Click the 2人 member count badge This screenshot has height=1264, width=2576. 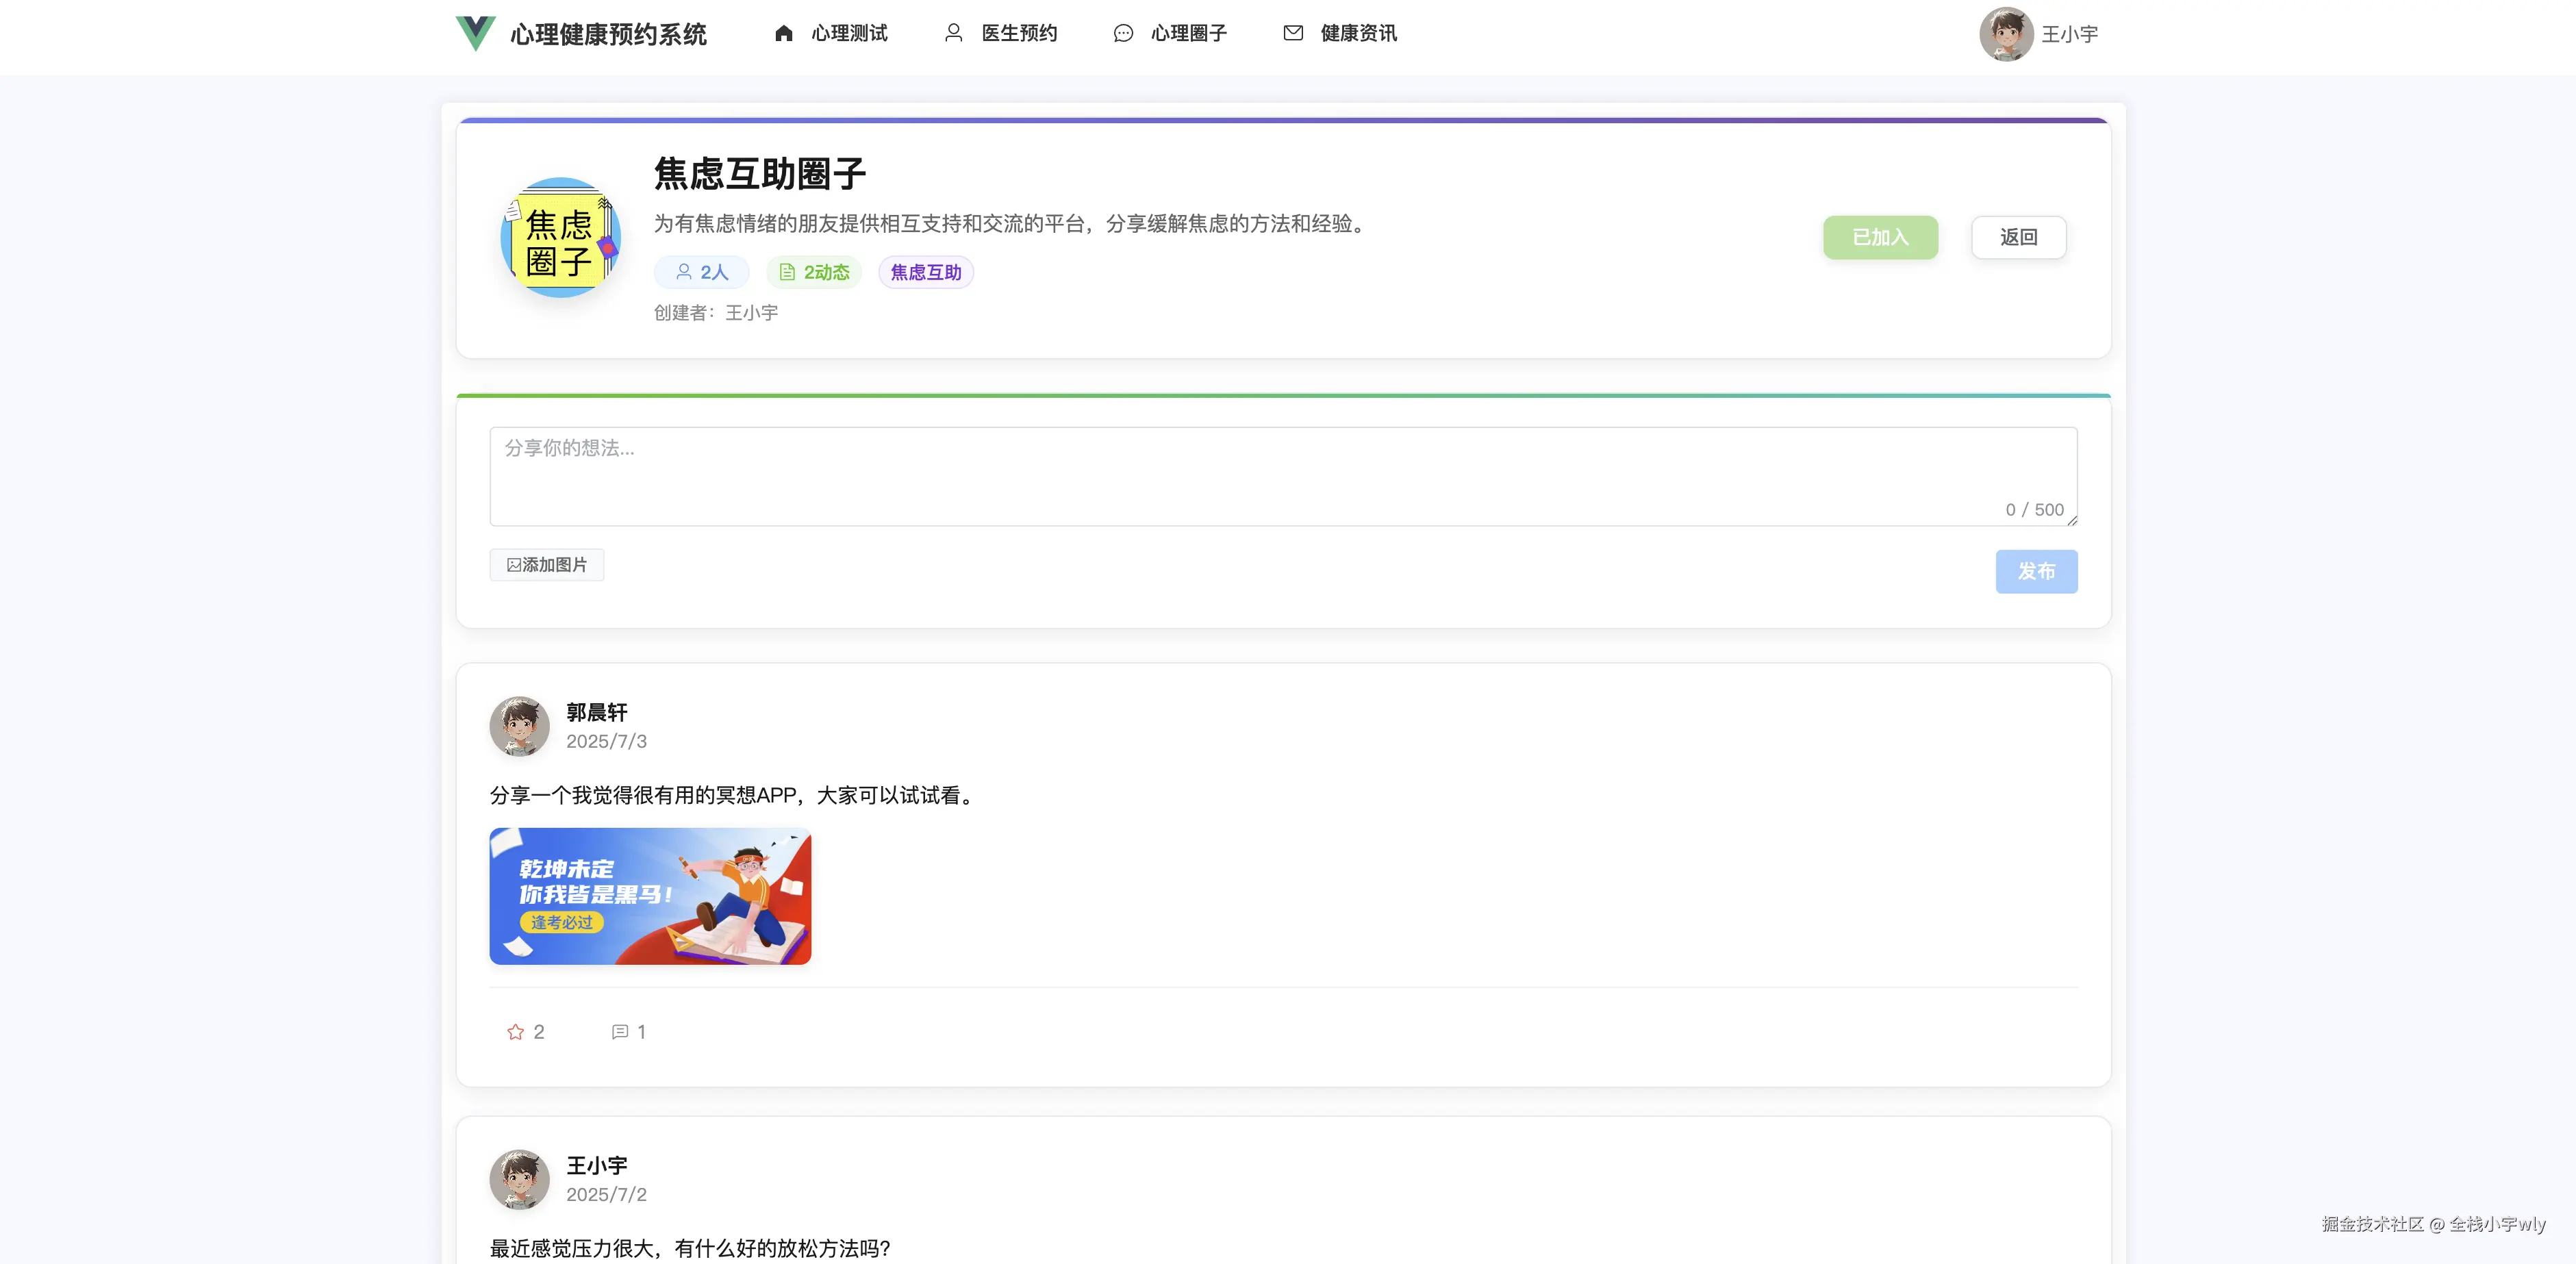tap(701, 272)
